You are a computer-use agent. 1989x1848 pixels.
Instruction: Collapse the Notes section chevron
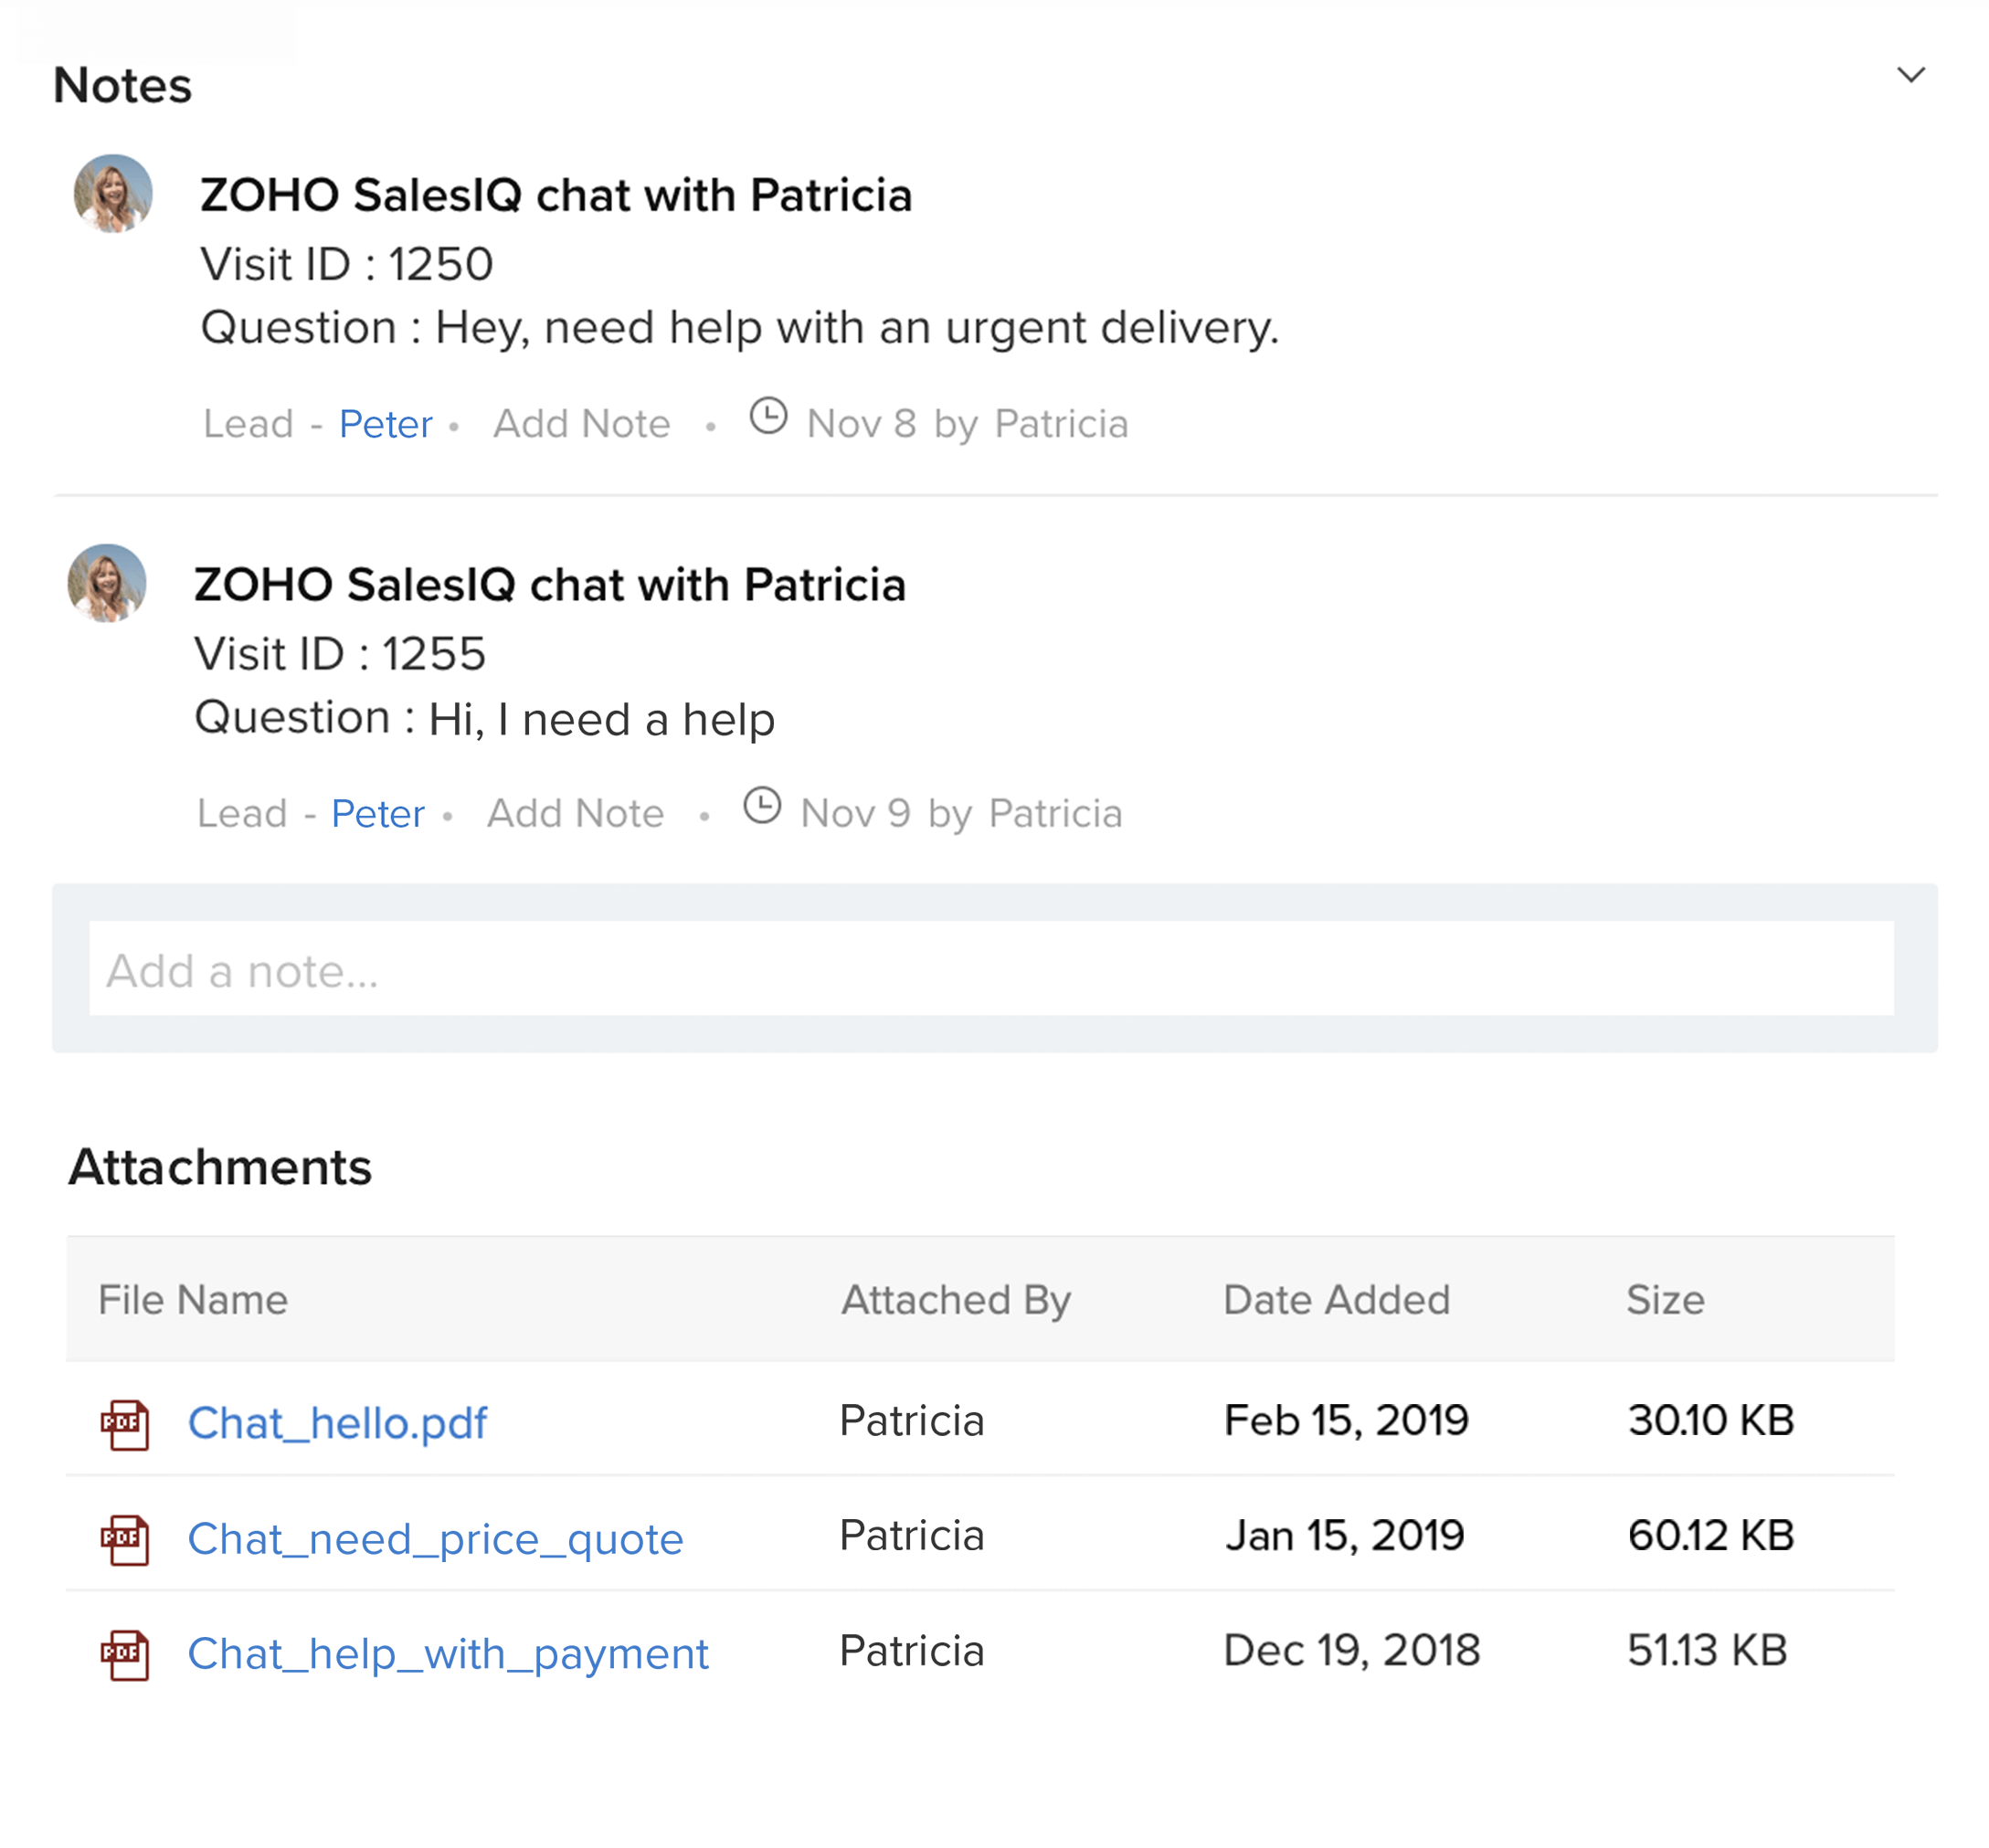[1910, 76]
